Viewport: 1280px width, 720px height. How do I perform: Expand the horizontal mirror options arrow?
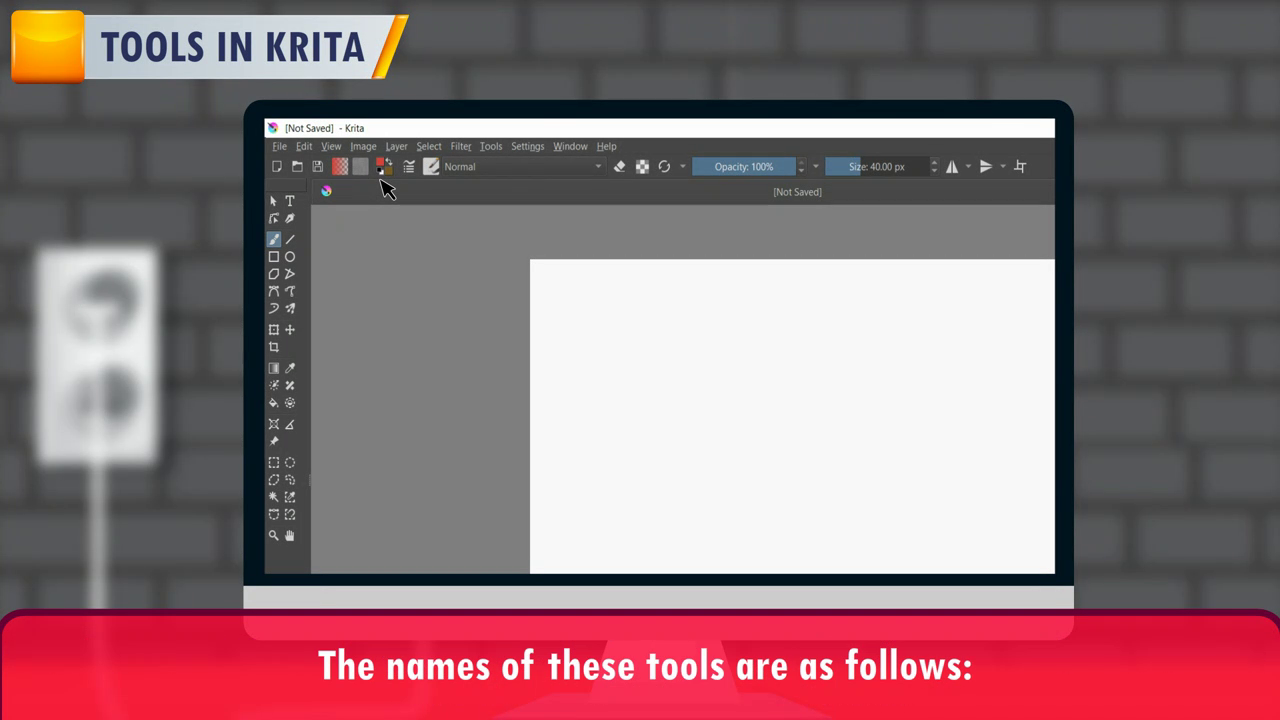[968, 167]
